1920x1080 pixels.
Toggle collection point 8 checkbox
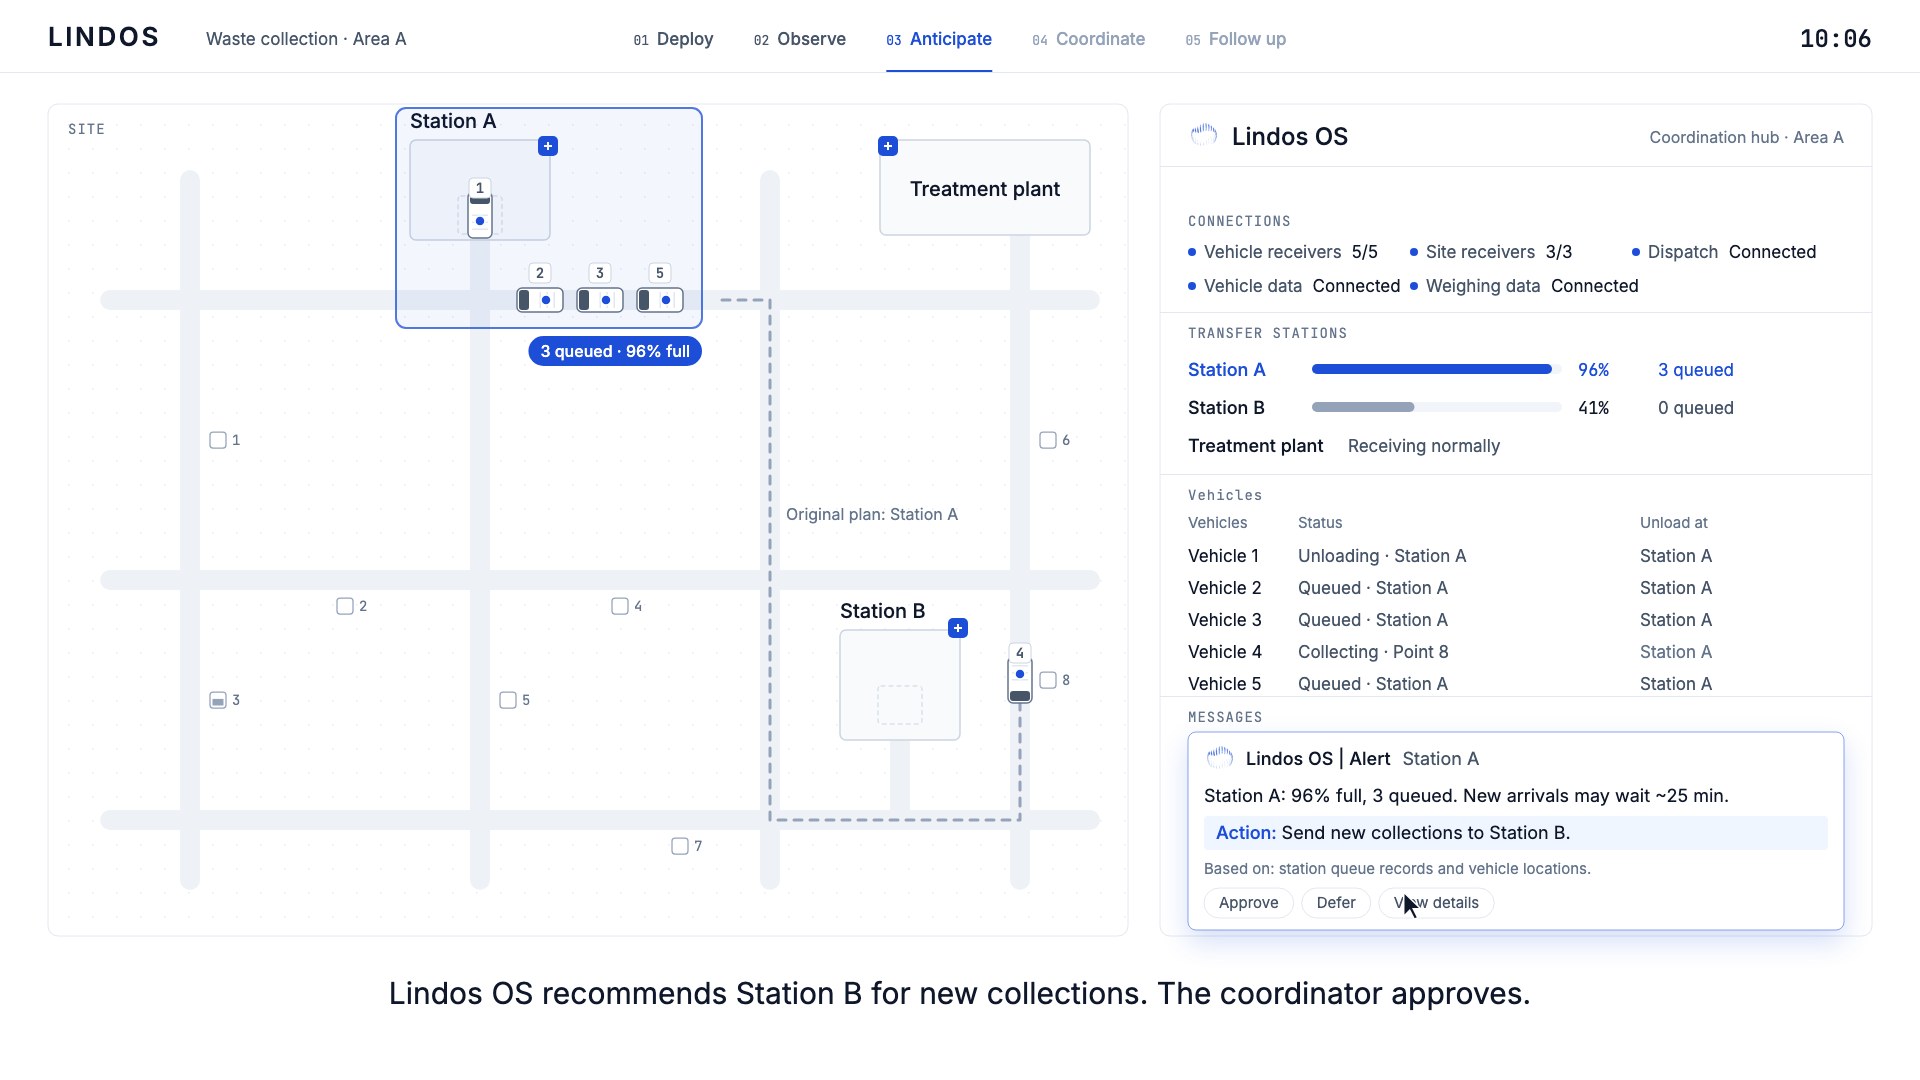1048,680
